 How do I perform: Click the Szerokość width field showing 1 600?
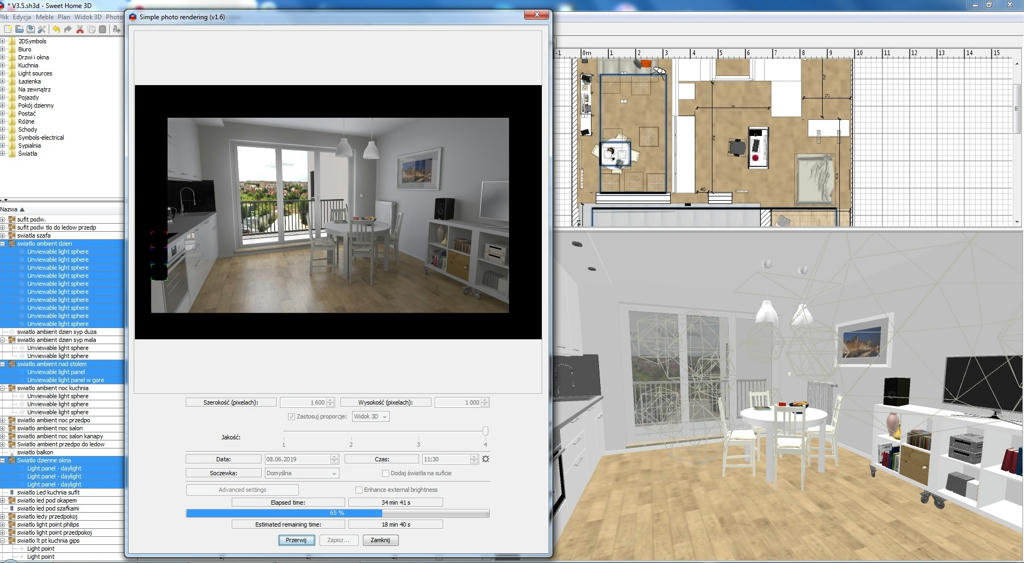pyautogui.click(x=303, y=402)
